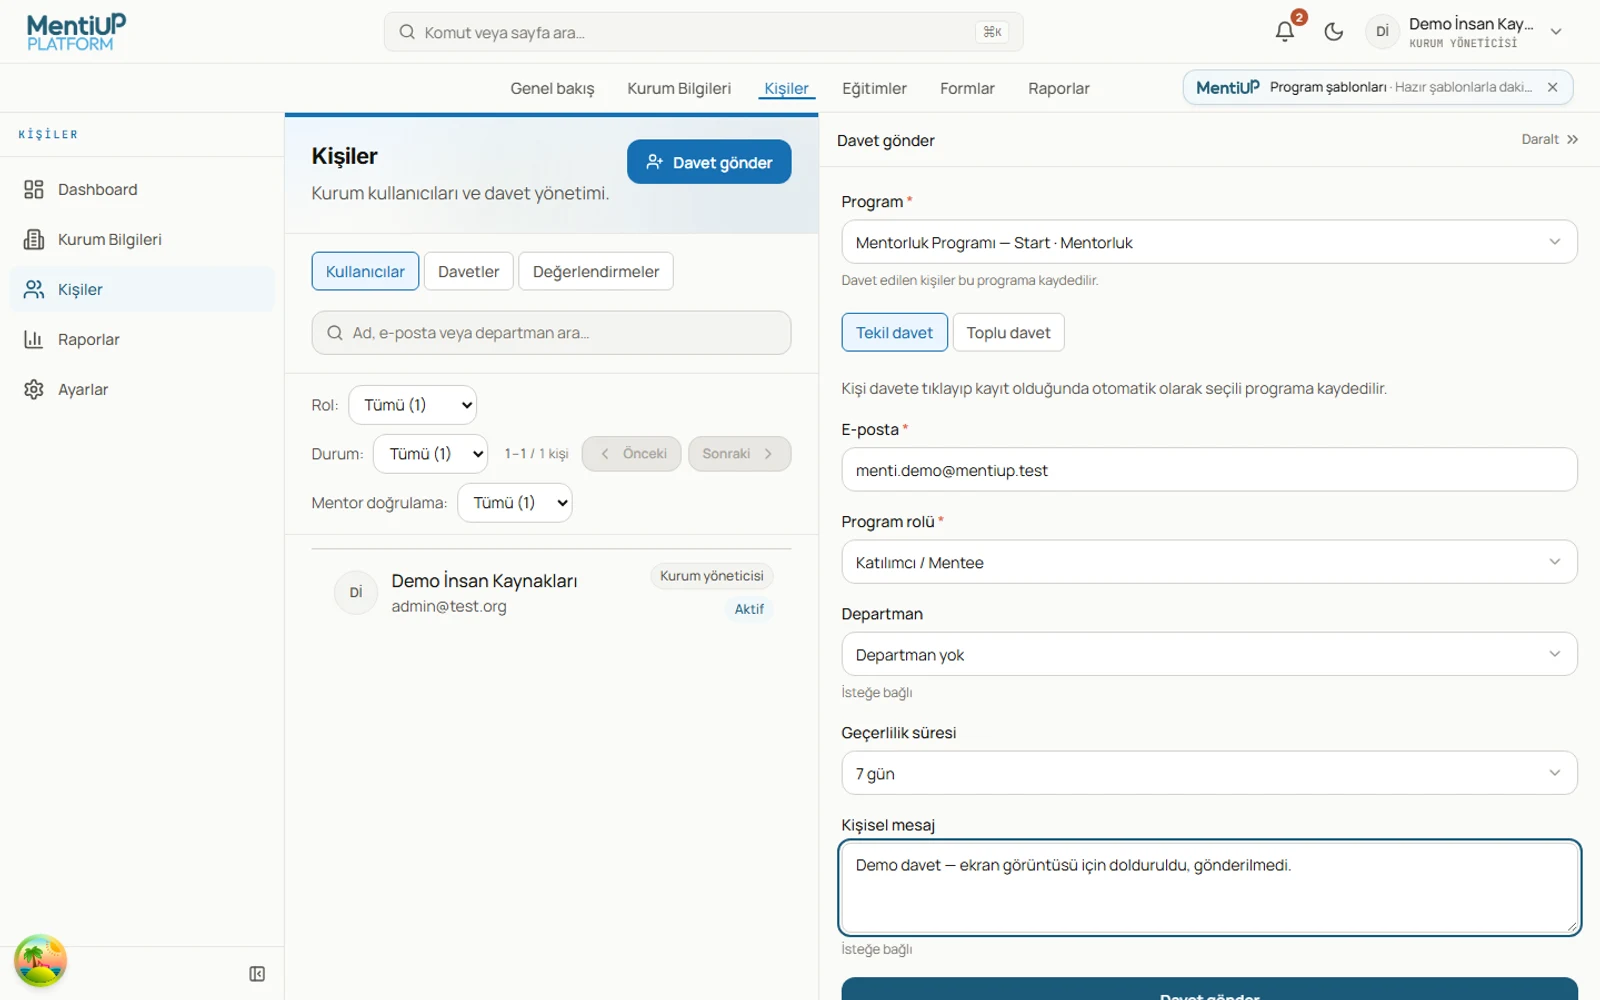Switch to Toplu davet mode
1600x1000 pixels.
(1008, 332)
